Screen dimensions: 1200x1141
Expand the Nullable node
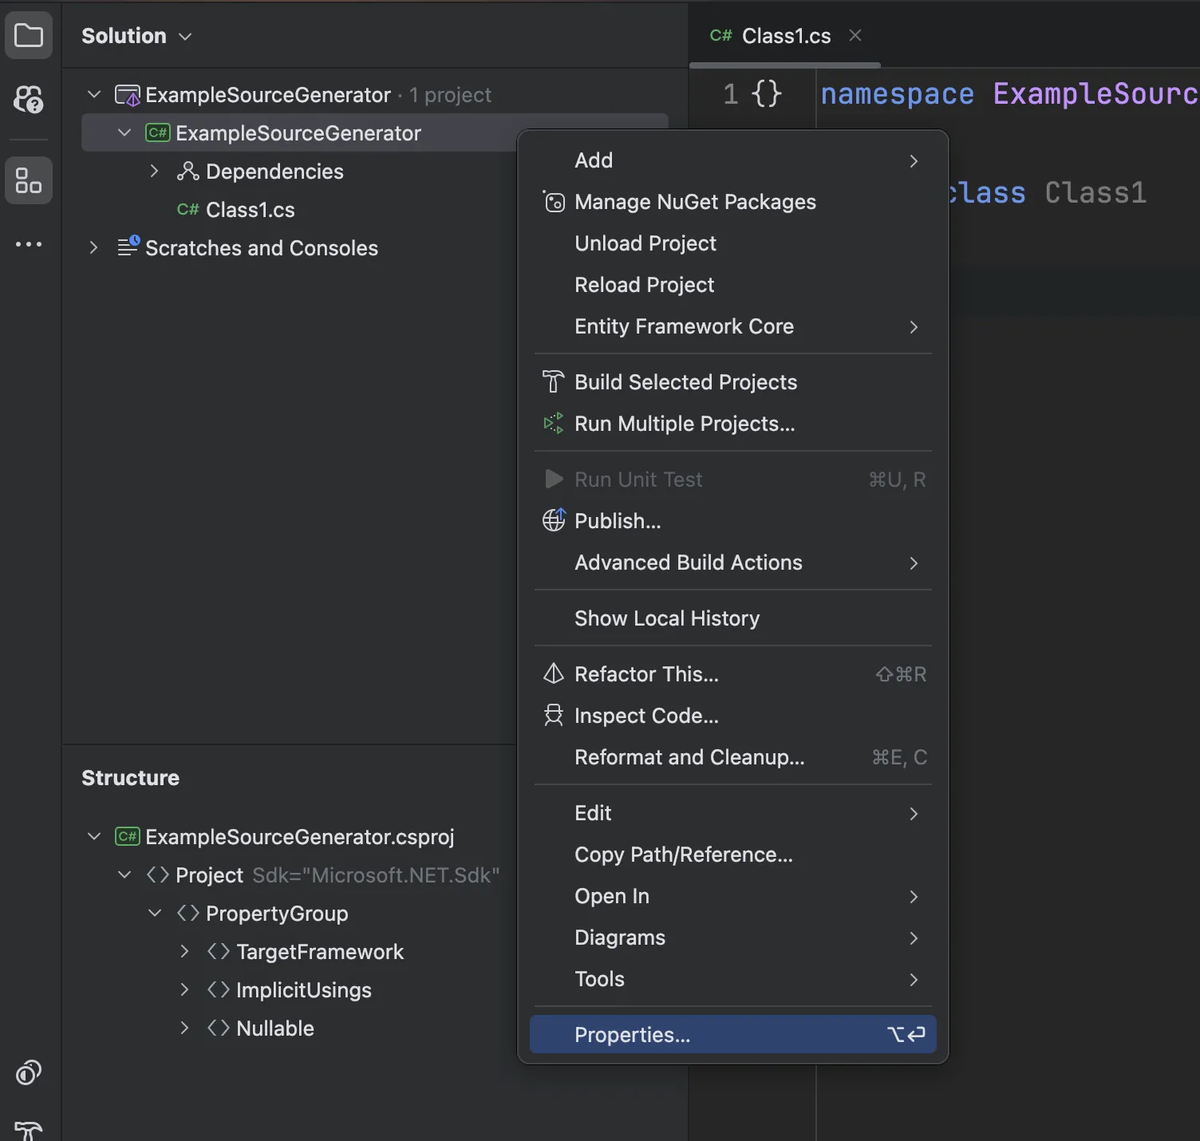tap(184, 1028)
